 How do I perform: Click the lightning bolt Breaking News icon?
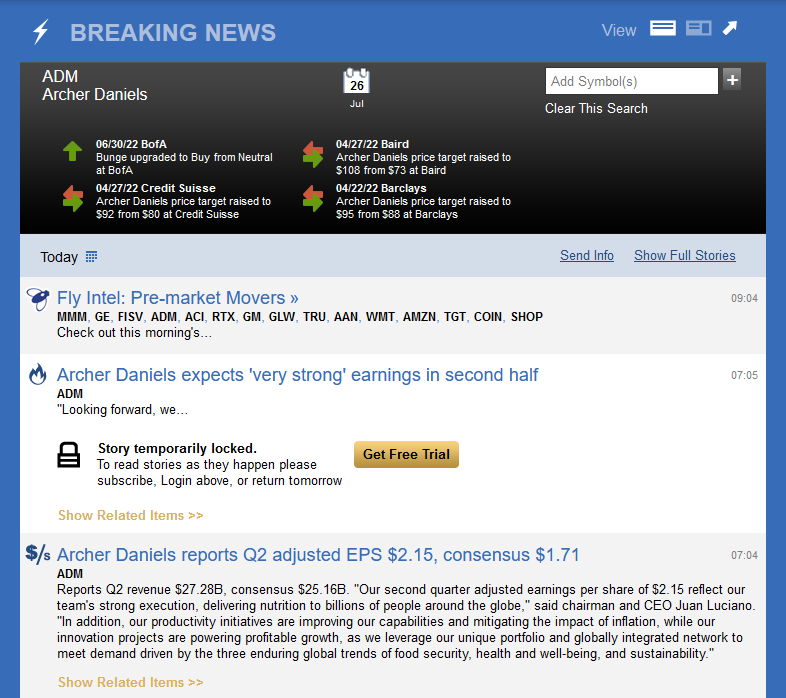click(x=41, y=32)
